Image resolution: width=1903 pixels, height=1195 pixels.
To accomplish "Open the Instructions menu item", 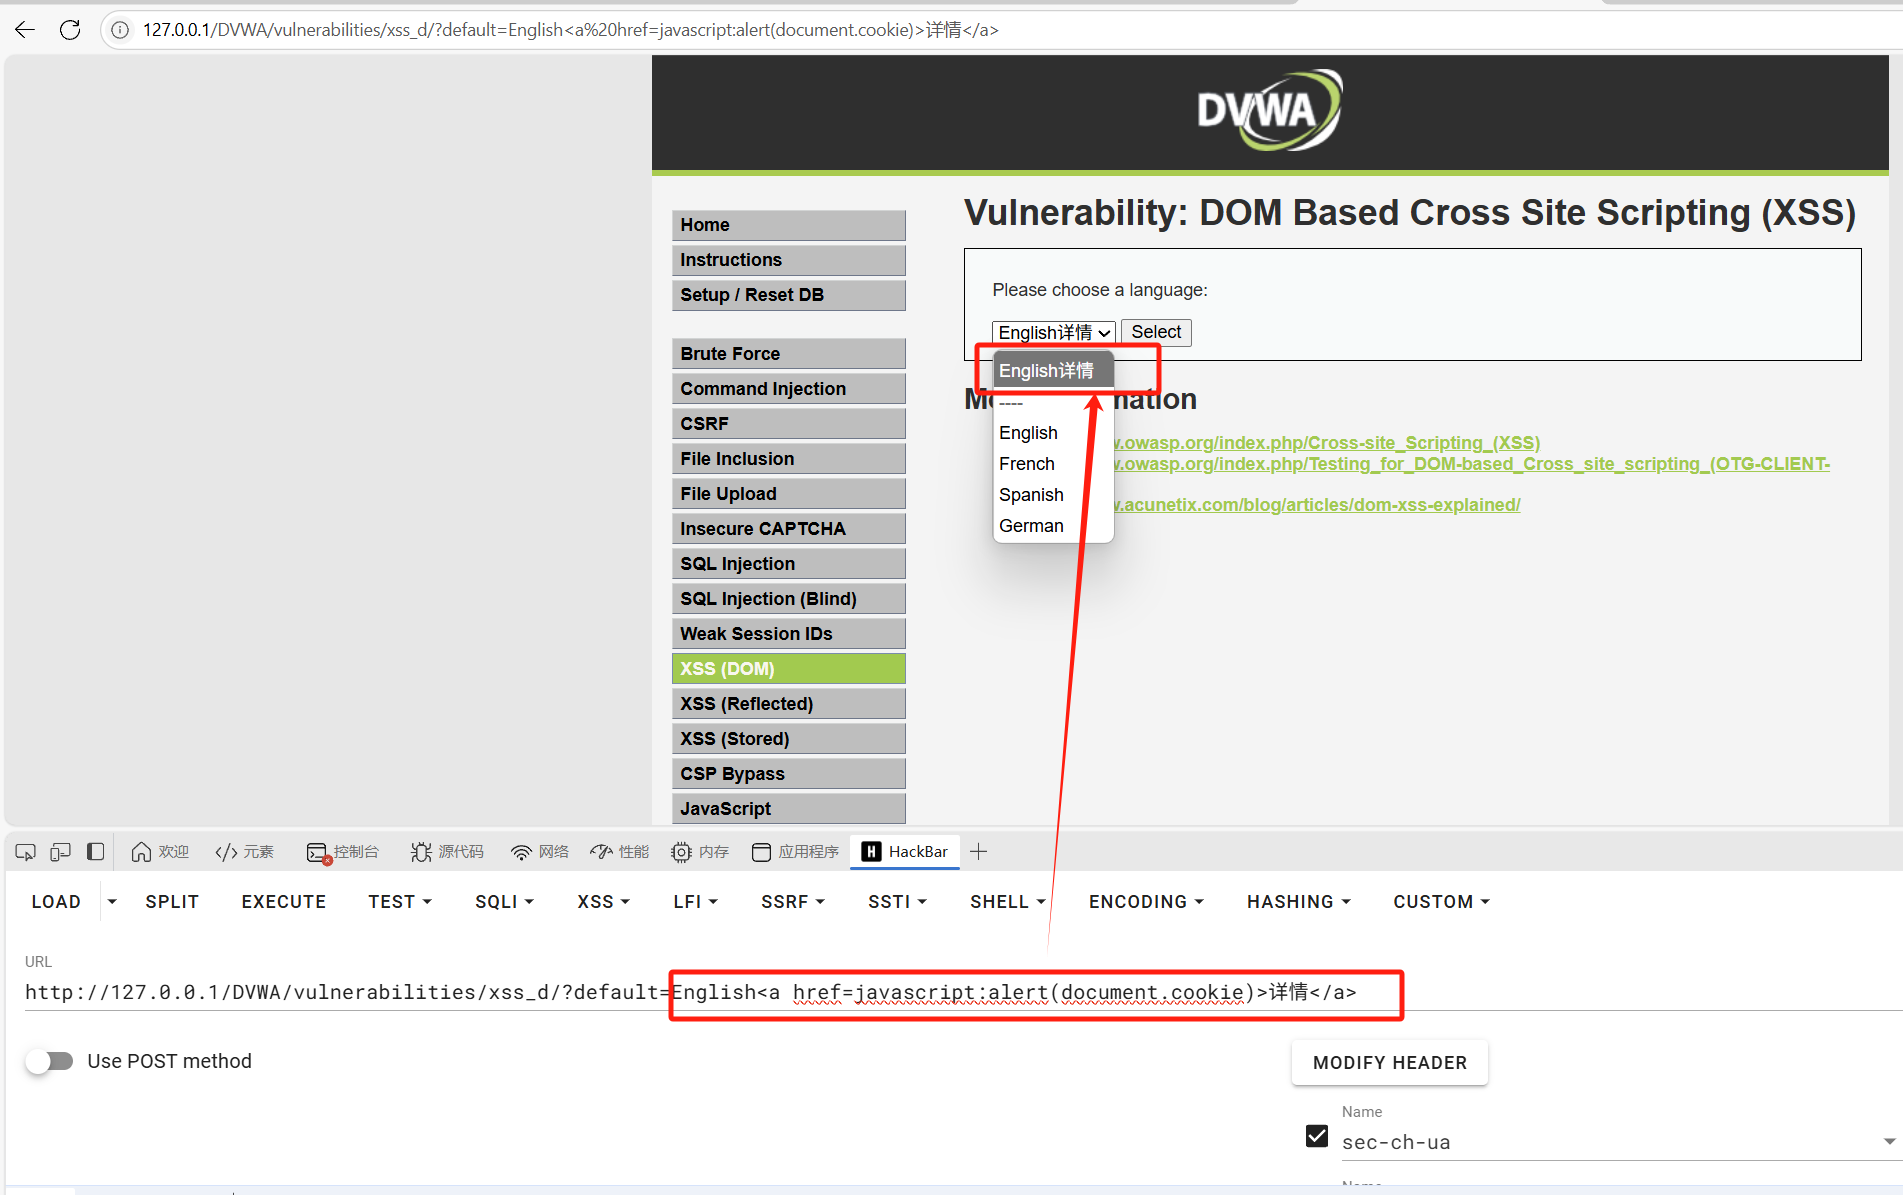I will coord(789,260).
